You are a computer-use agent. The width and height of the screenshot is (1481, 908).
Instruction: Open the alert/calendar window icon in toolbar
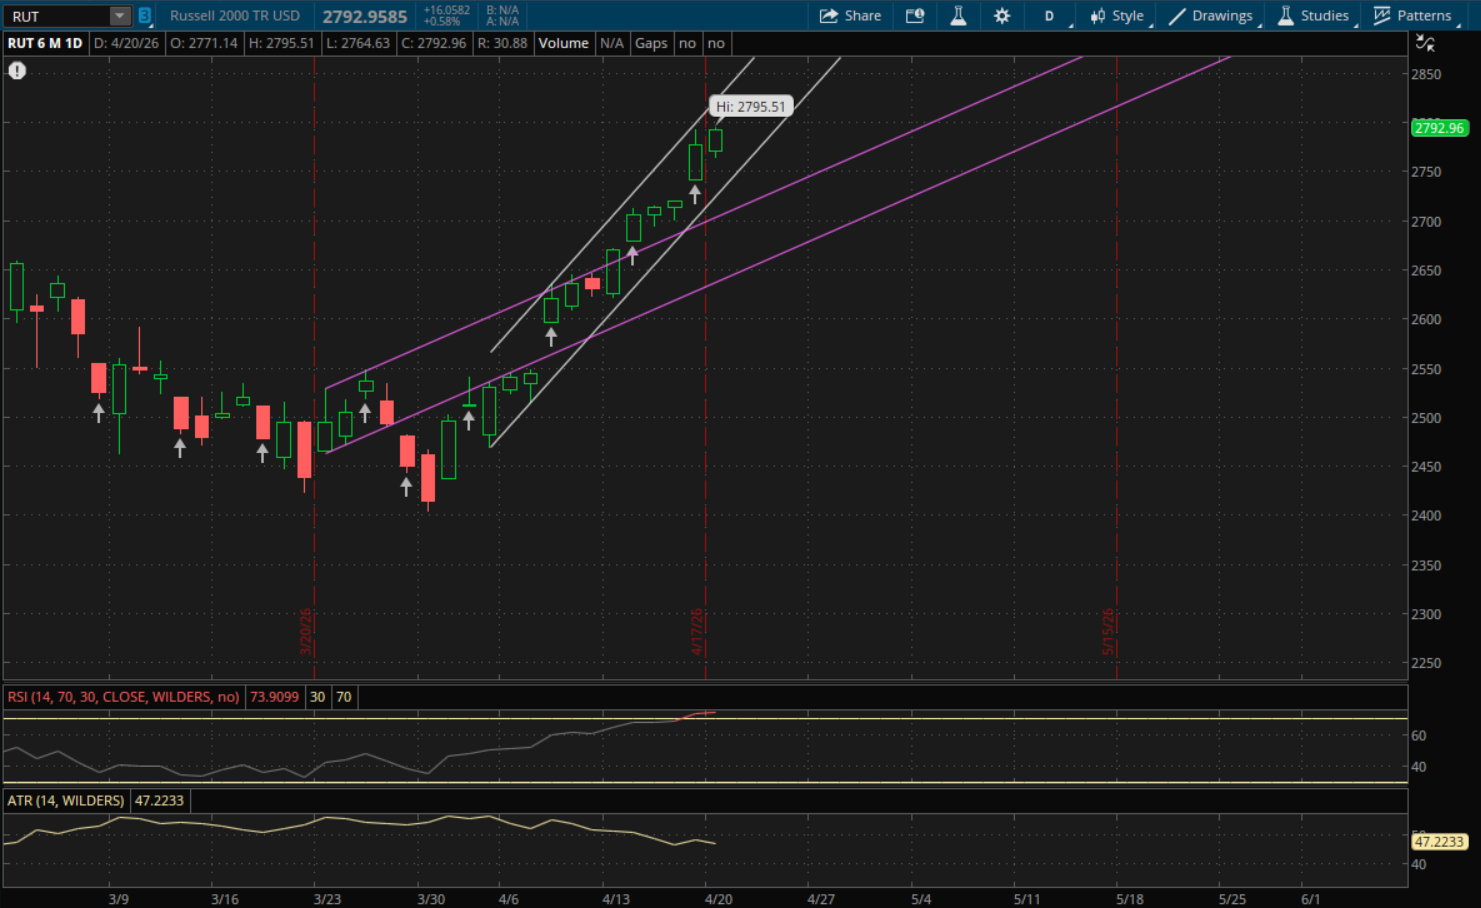(x=914, y=16)
